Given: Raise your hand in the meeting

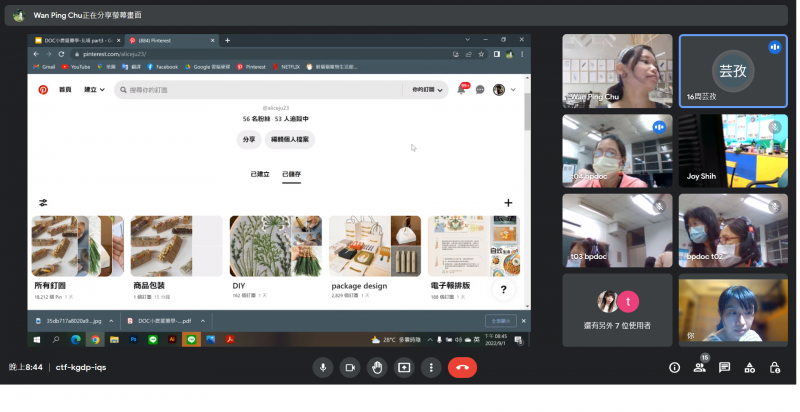Looking at the screenshot, I should coord(377,367).
